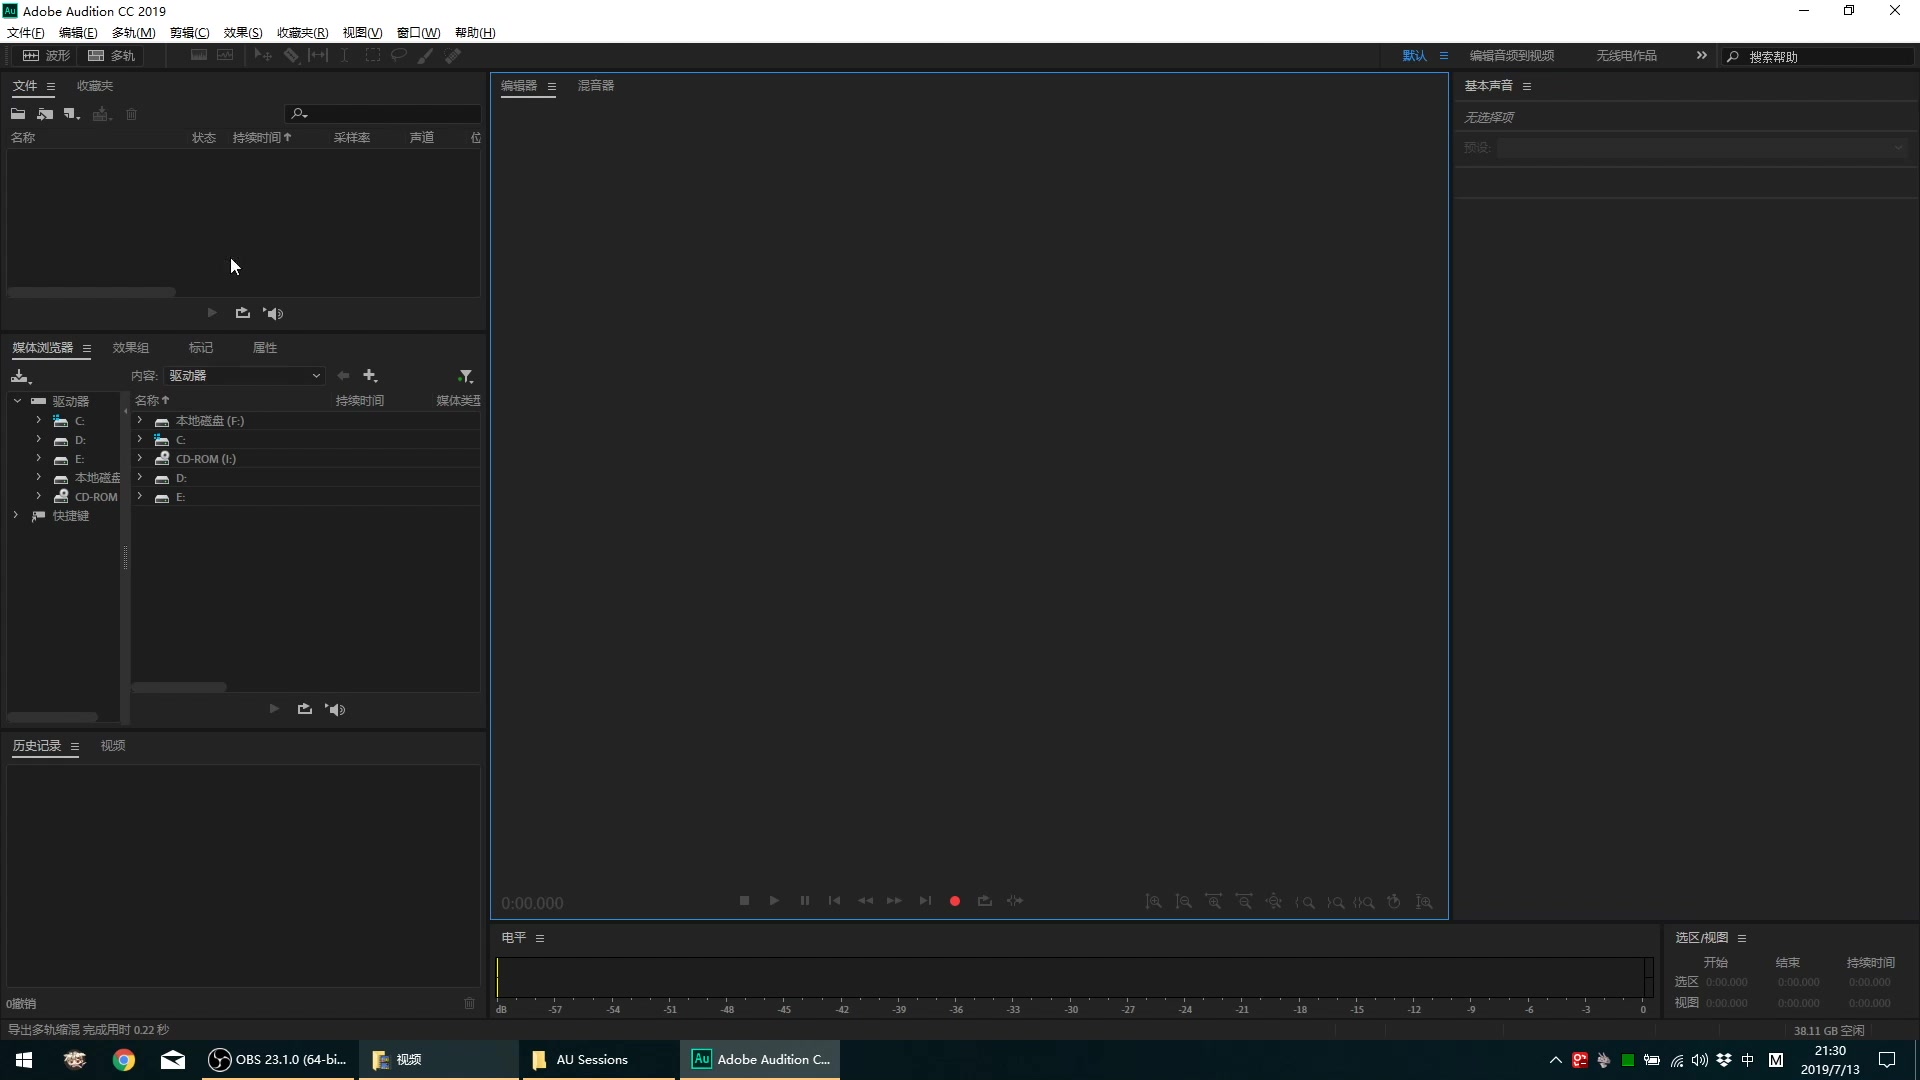This screenshot has width=1920, height=1080.
Task: Enable recording with the red Record button
Action: [x=955, y=901]
